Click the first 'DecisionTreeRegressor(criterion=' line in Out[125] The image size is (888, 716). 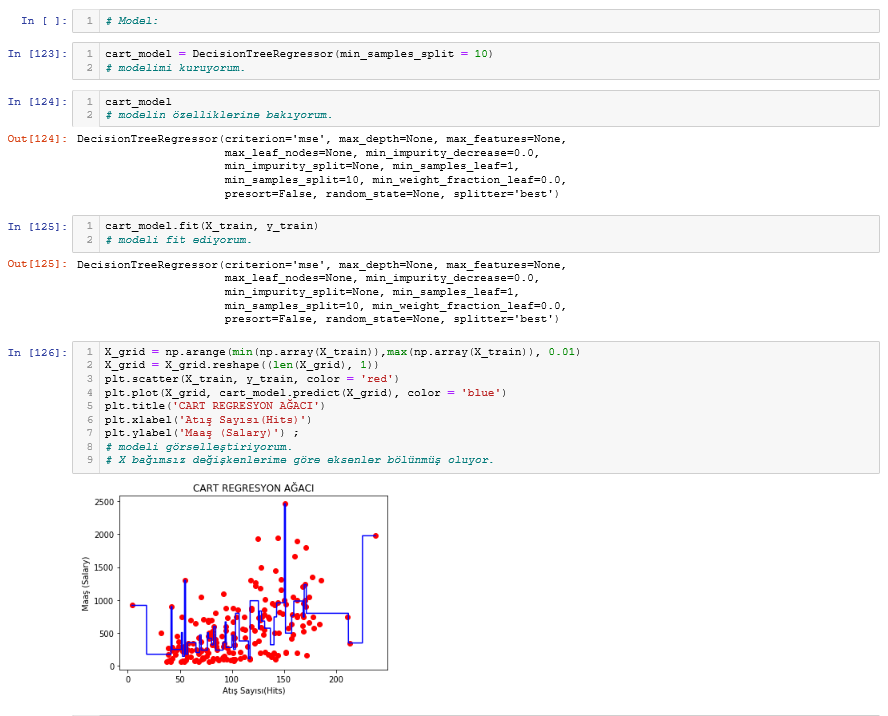tap(322, 265)
